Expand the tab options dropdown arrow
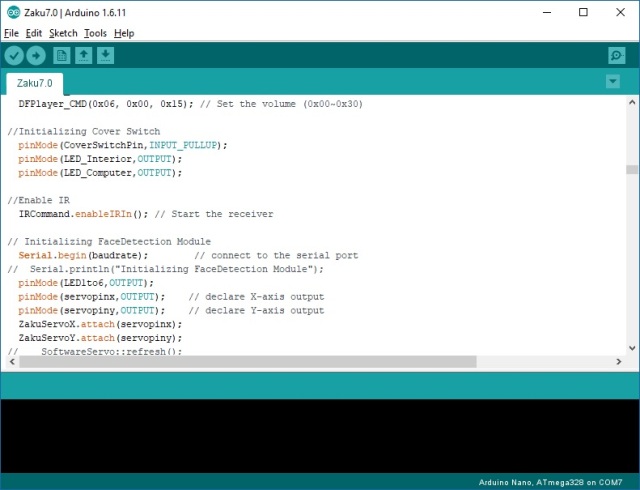 point(613,81)
